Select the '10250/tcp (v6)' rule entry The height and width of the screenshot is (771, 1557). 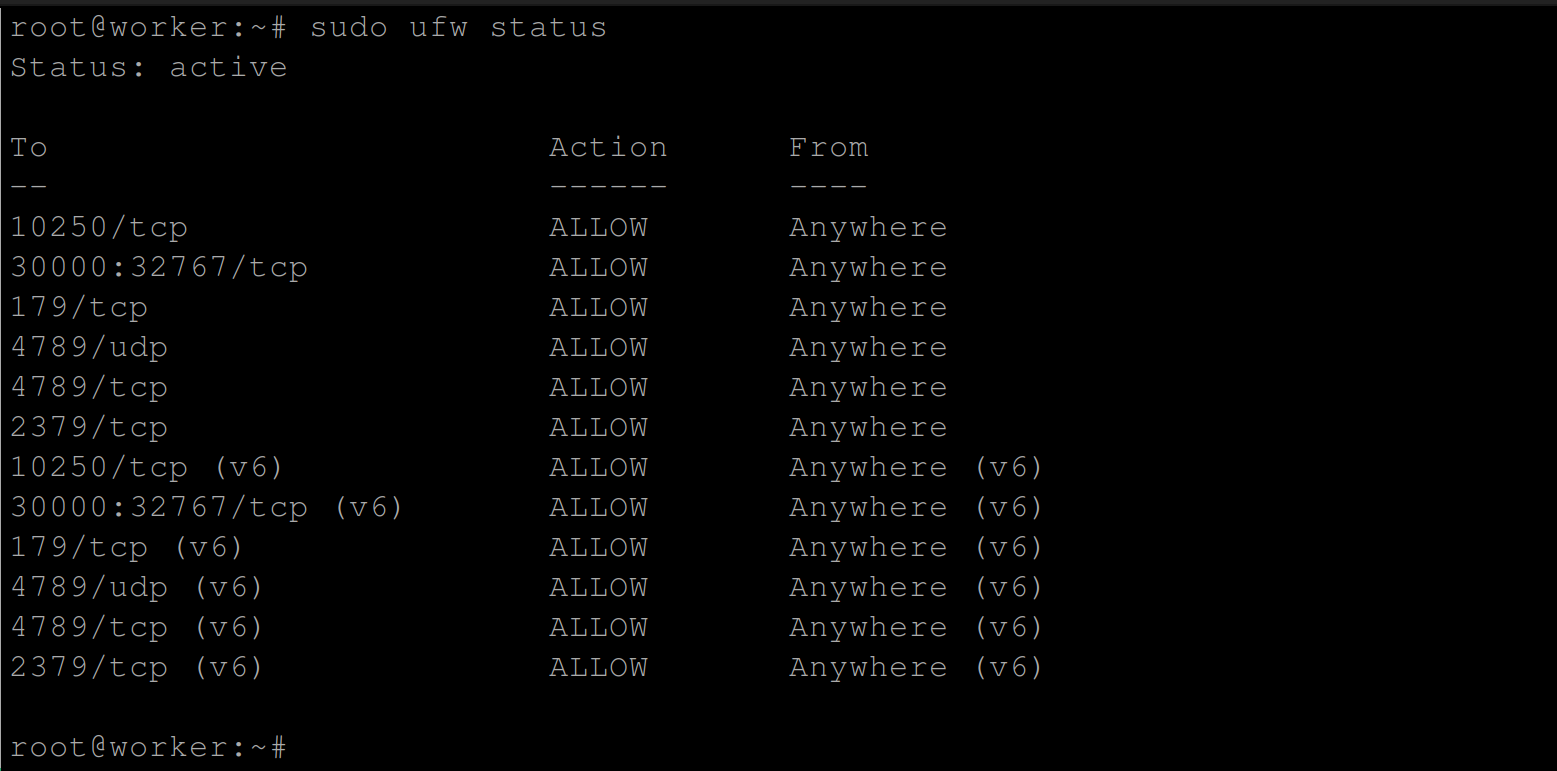pyautogui.click(x=147, y=467)
